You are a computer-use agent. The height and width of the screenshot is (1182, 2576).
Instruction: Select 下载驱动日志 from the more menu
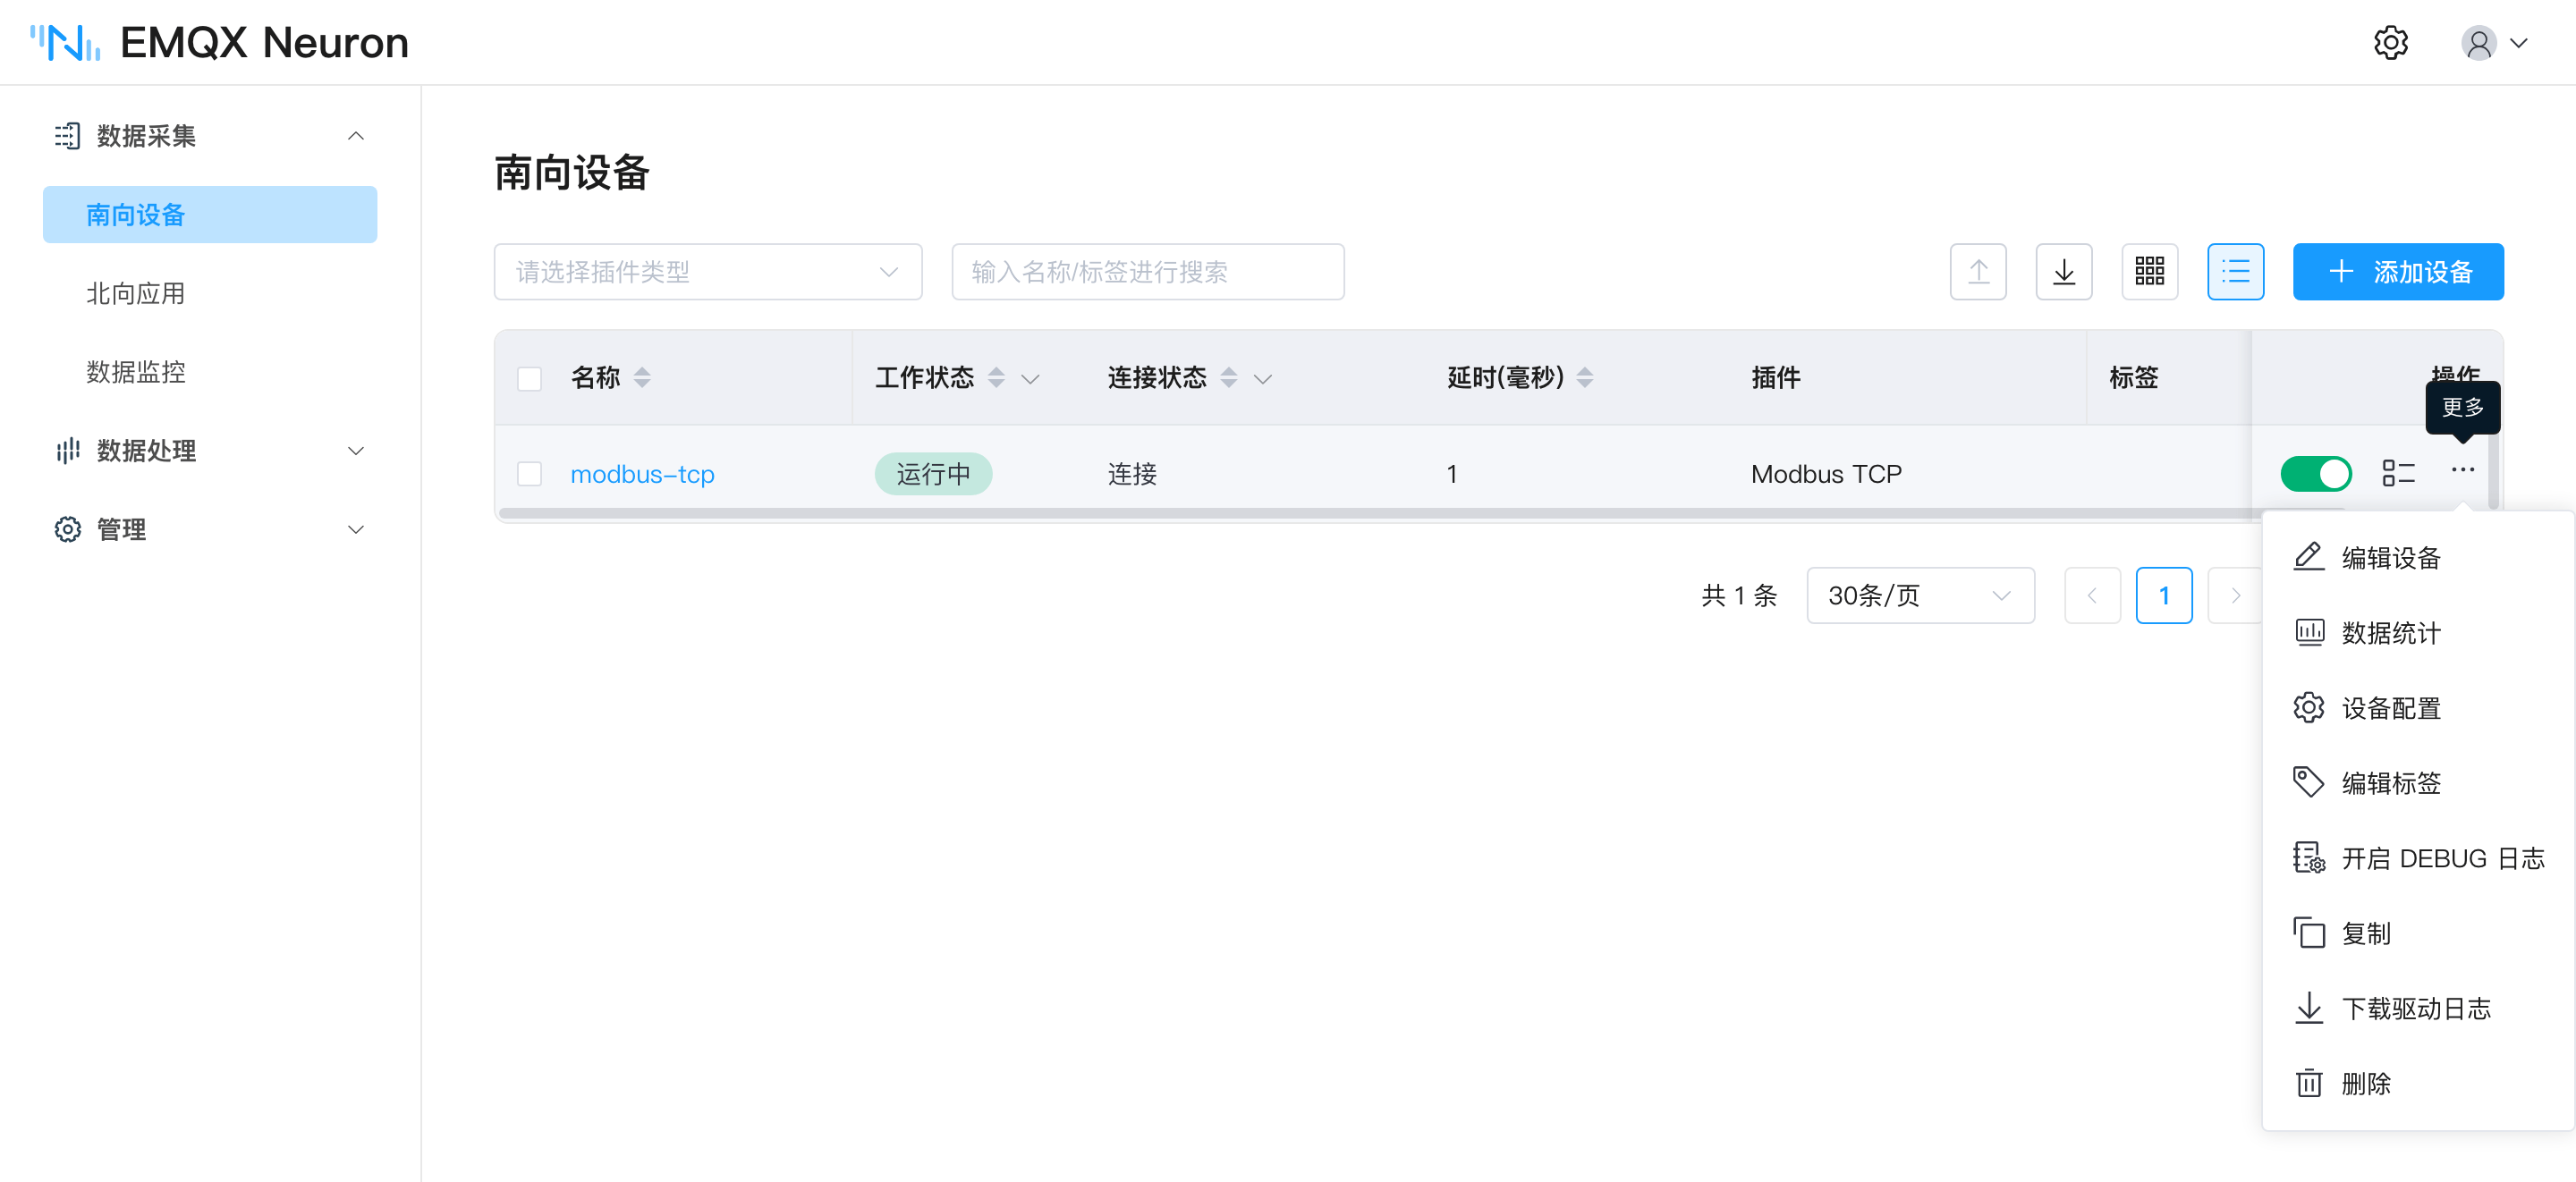(x=2418, y=1008)
